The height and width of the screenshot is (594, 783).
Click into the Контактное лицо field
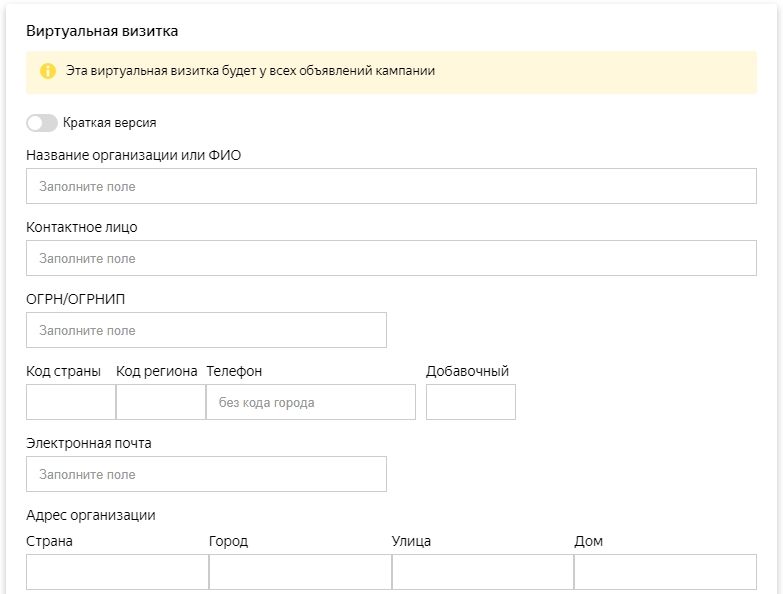391,258
